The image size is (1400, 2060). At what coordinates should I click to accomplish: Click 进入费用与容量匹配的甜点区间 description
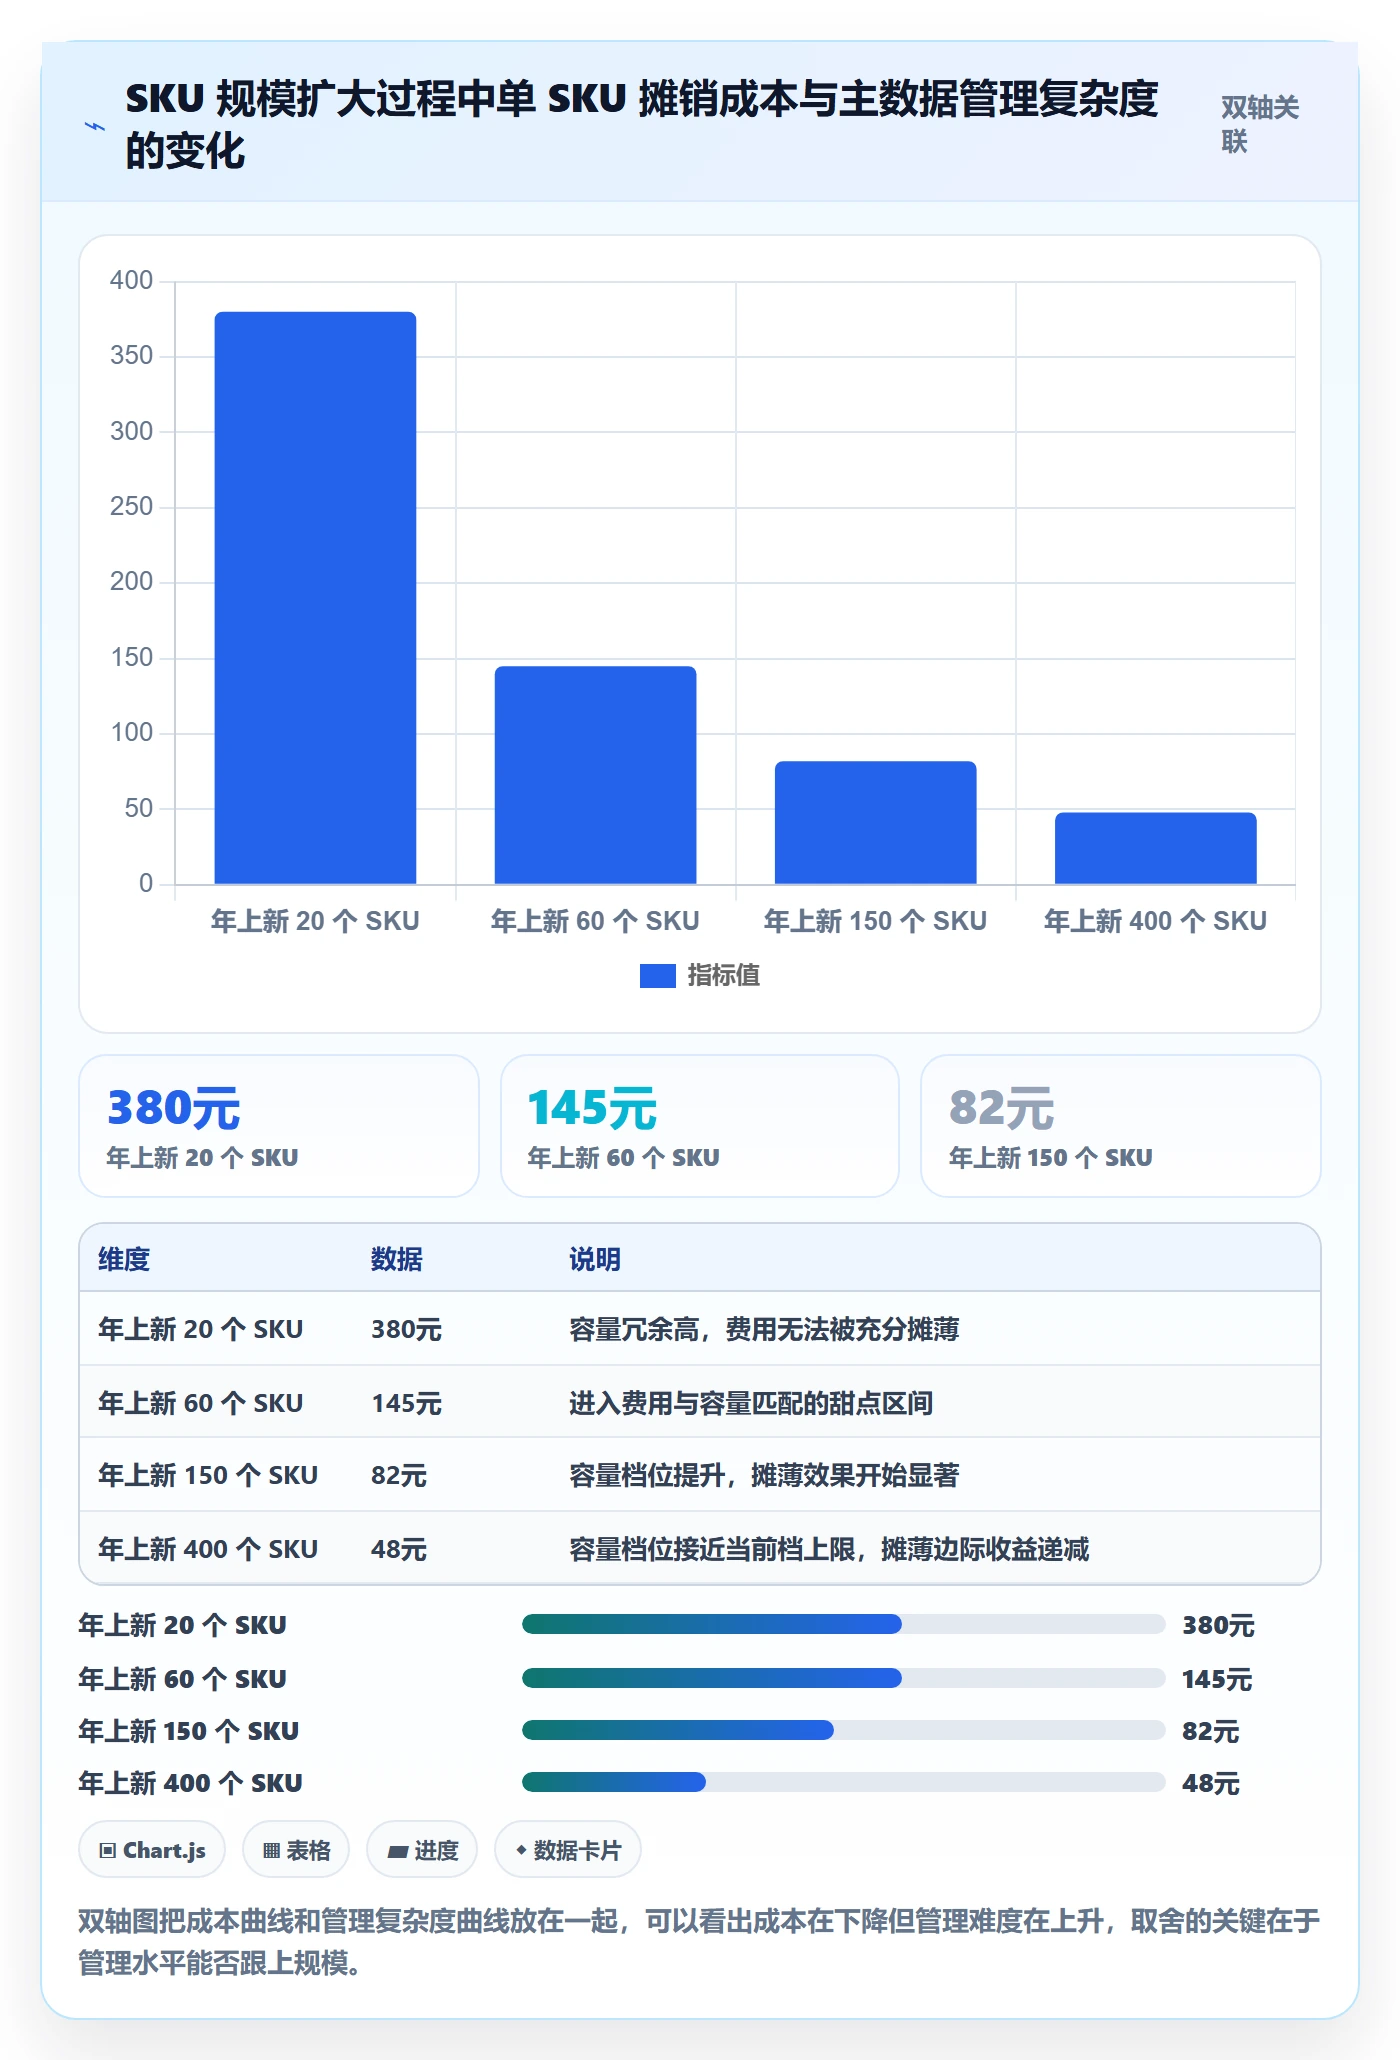(x=751, y=1403)
